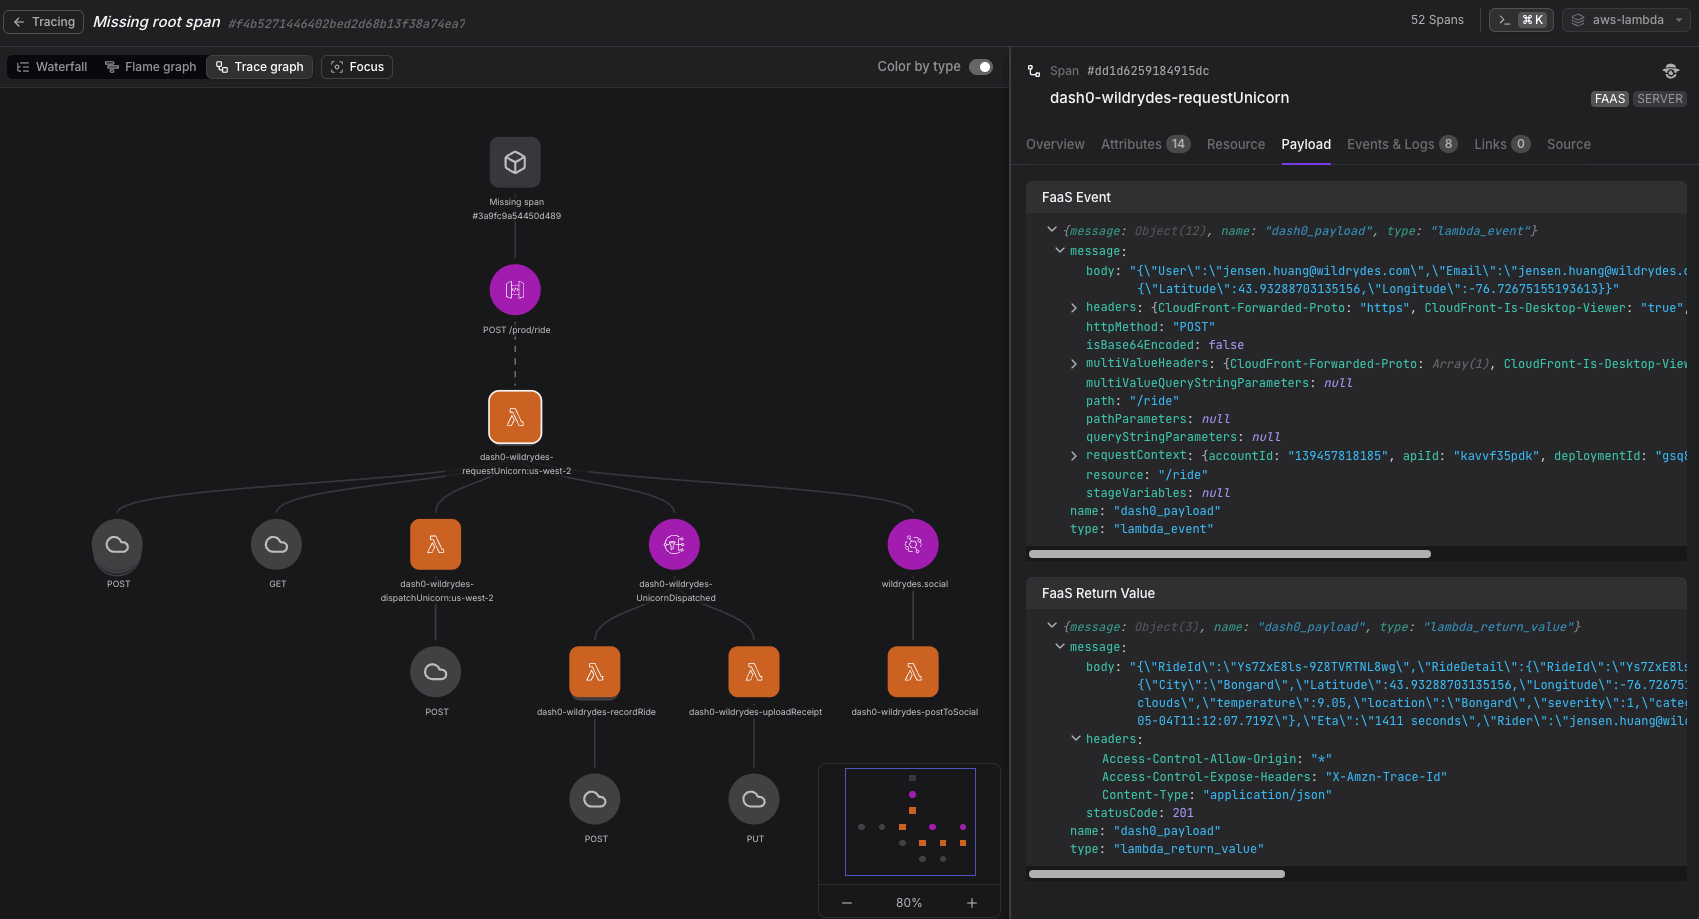This screenshot has width=1699, height=919.
Task: Switch to Flame graph view
Action: 151,67
